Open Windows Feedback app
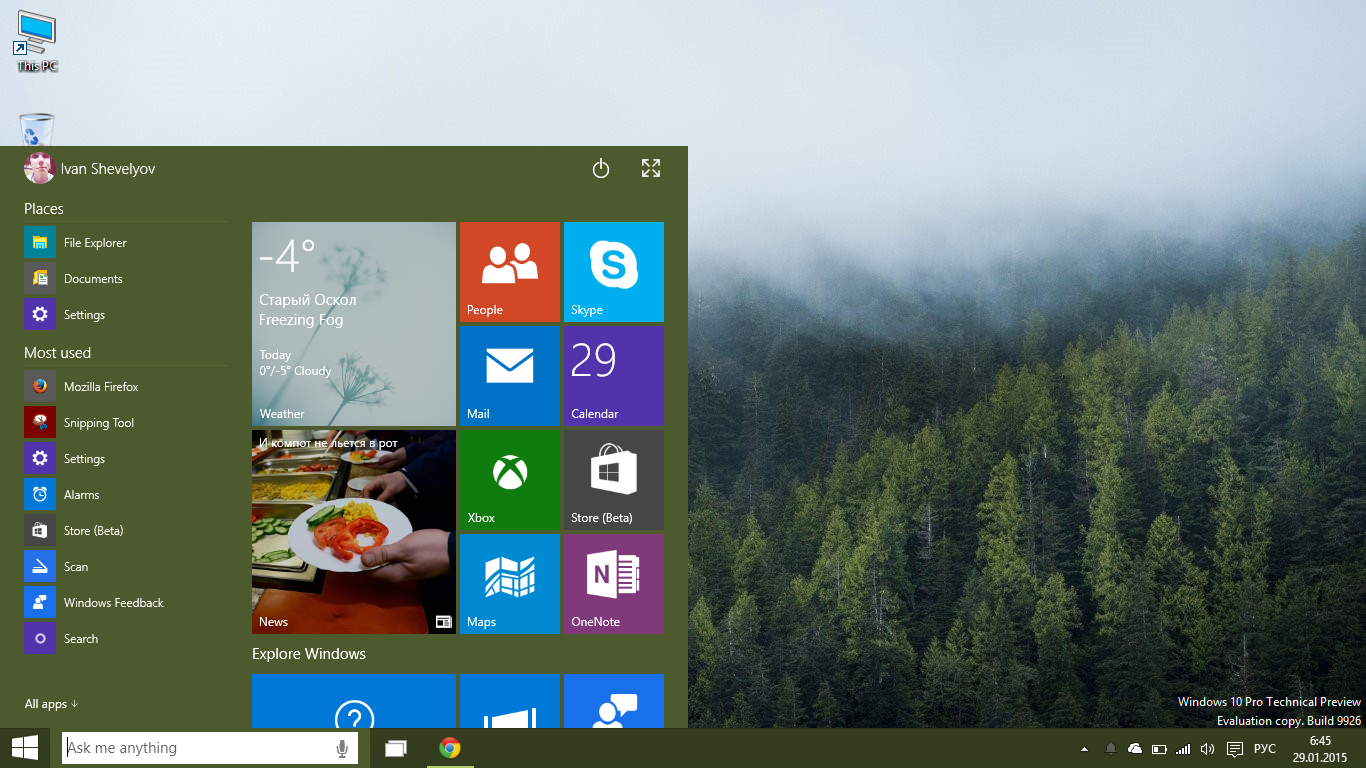This screenshot has height=768, width=1366. (x=126, y=602)
